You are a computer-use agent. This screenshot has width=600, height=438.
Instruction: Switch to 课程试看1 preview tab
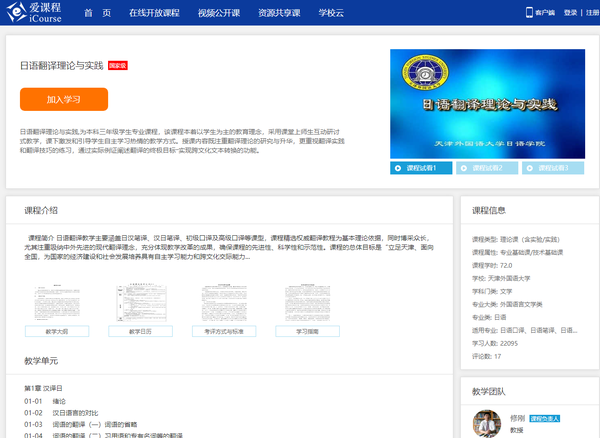[x=421, y=168]
